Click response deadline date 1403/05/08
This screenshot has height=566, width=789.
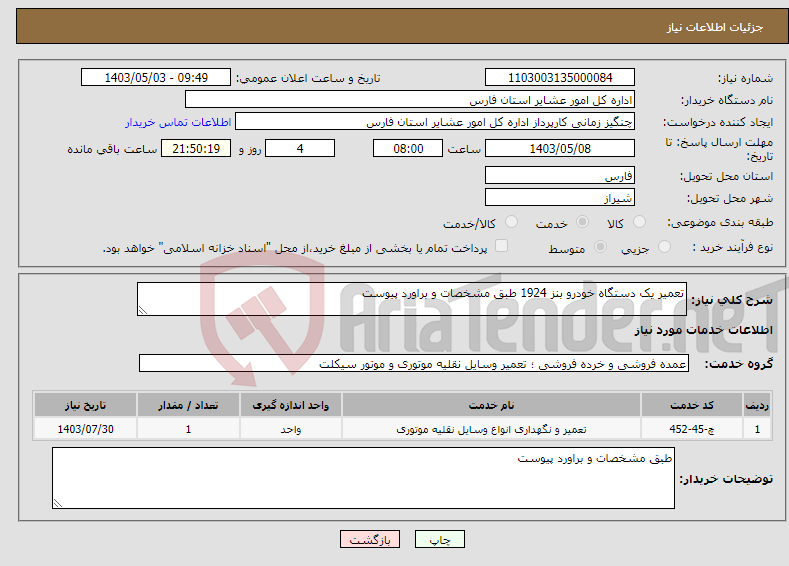pyautogui.click(x=560, y=148)
